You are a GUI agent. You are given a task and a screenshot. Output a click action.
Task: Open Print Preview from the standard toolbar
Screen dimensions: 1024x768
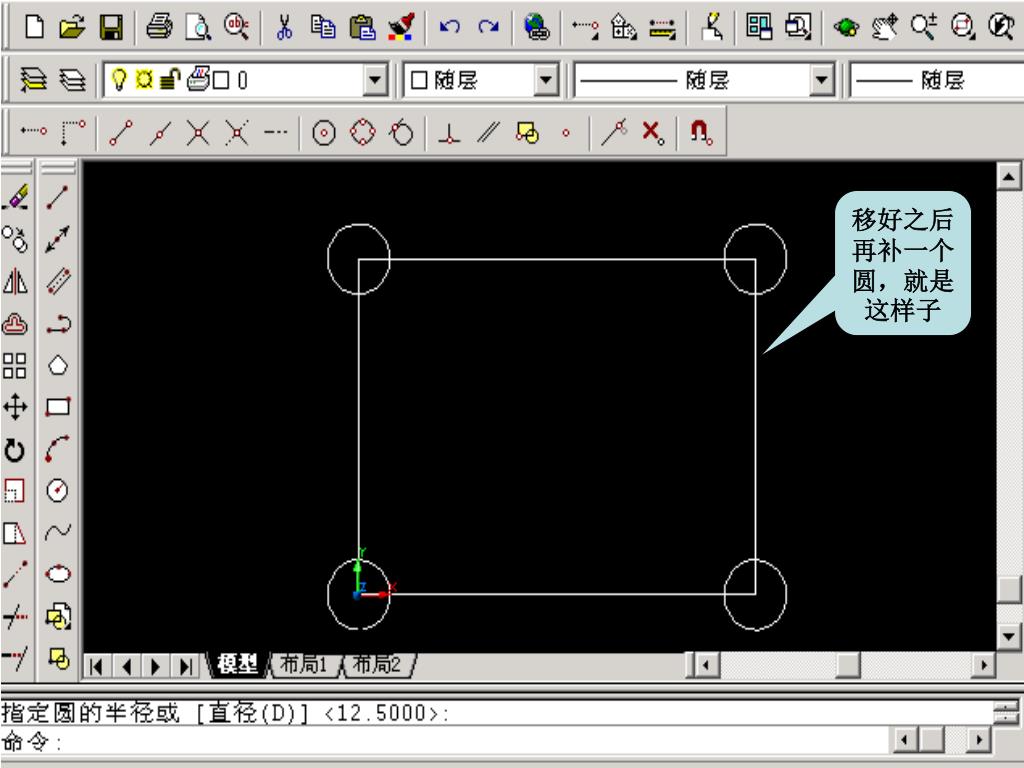click(x=197, y=27)
